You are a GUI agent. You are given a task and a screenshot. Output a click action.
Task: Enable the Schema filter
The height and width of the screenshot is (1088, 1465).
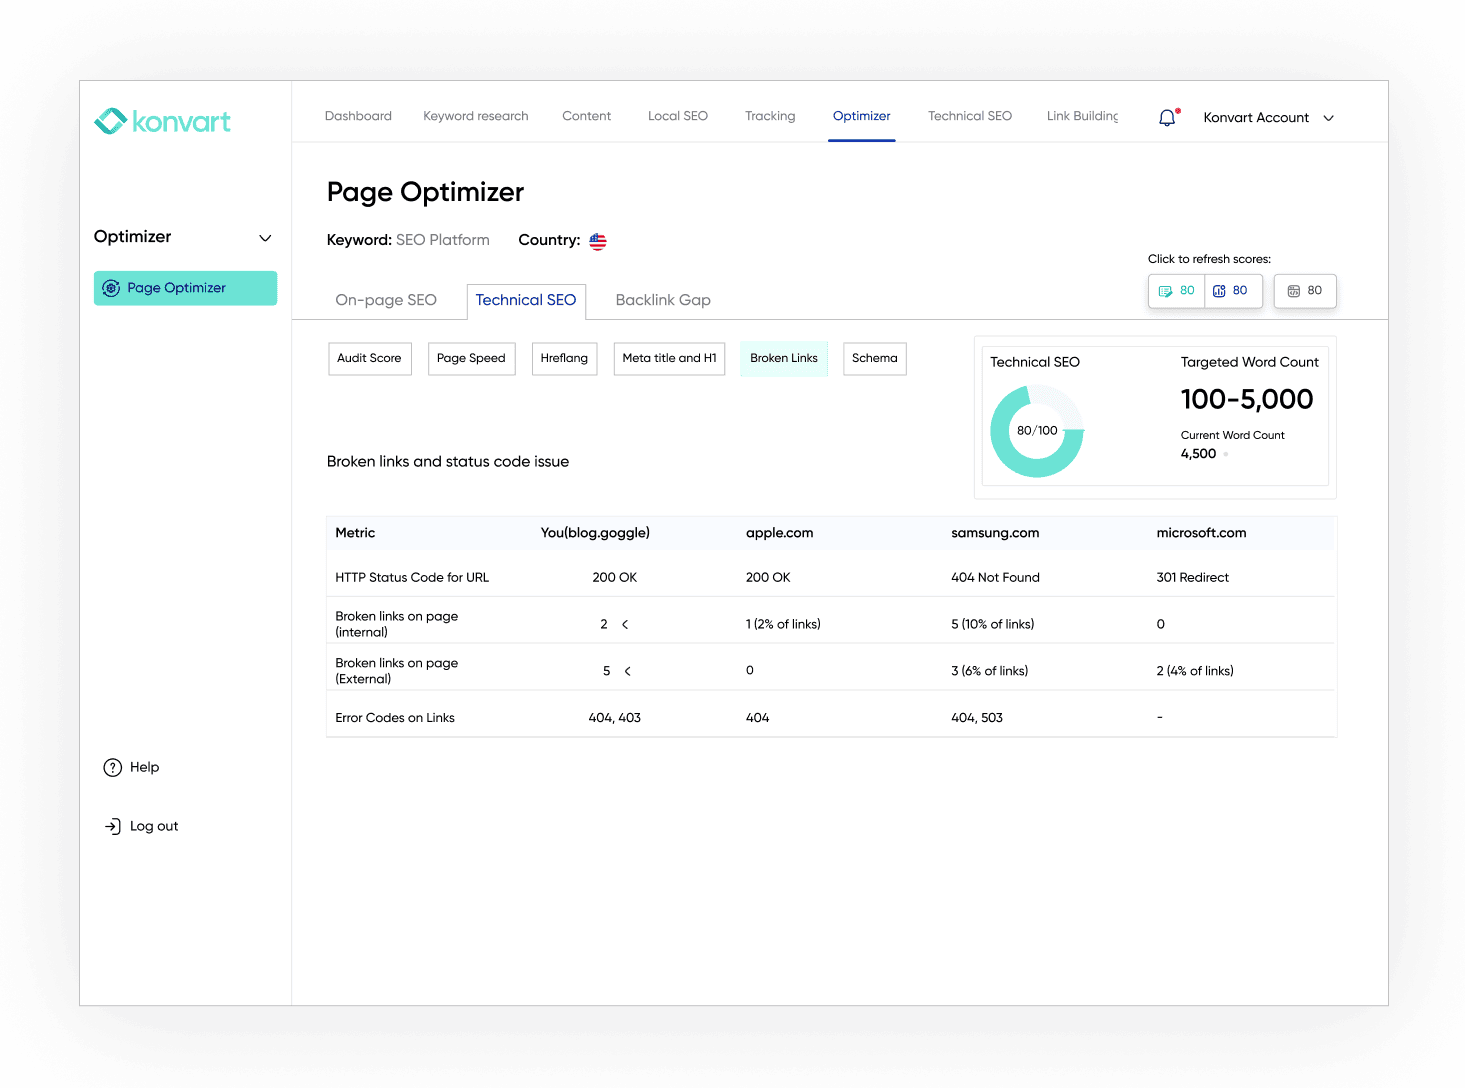click(x=874, y=358)
